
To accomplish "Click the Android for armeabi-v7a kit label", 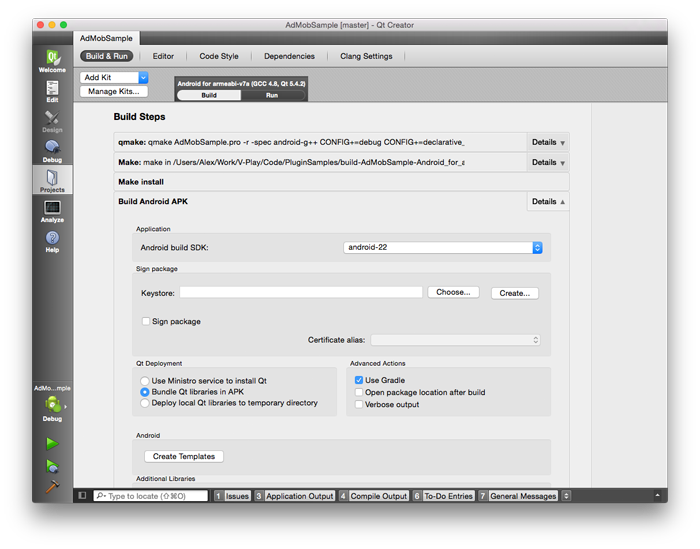I will [x=241, y=83].
